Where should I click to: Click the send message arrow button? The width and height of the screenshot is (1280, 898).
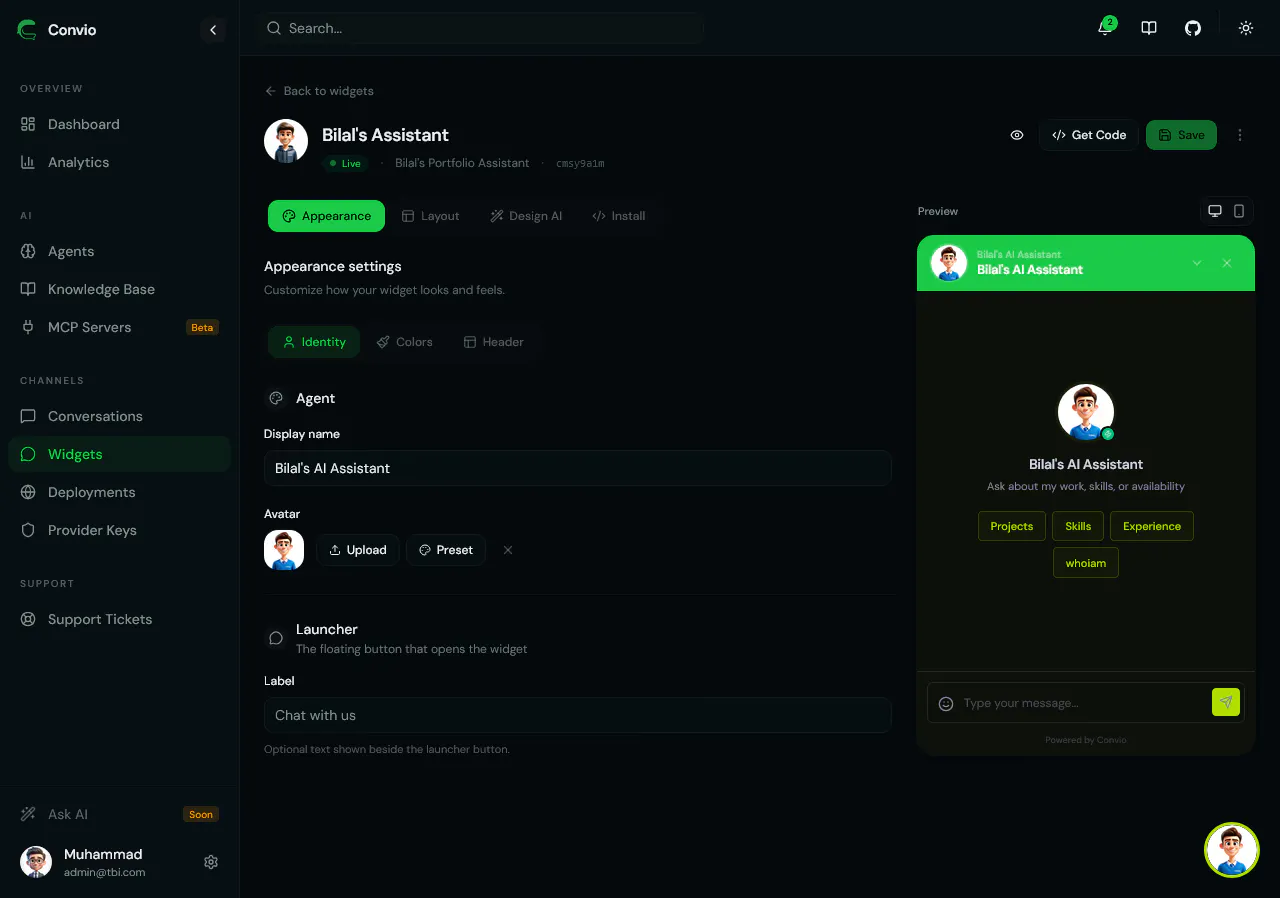(1226, 702)
